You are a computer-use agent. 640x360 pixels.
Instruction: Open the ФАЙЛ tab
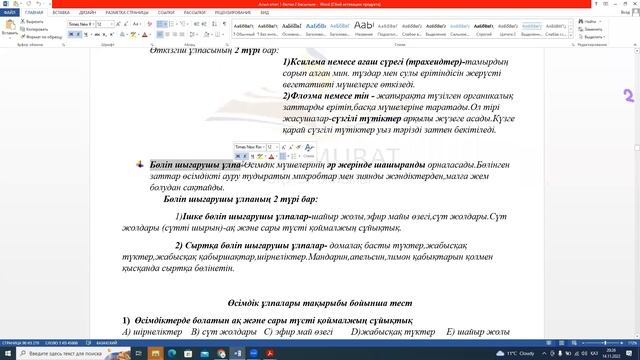[x=9, y=13]
